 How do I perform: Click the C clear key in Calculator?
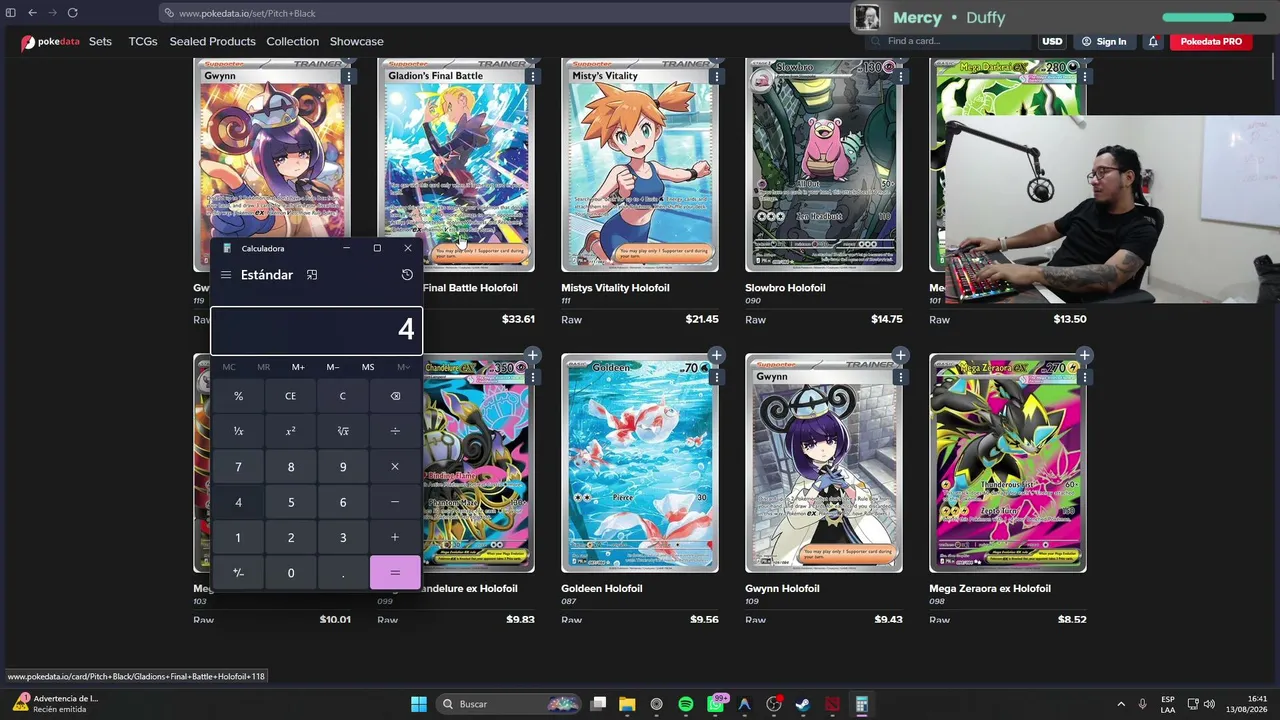pyautogui.click(x=343, y=396)
